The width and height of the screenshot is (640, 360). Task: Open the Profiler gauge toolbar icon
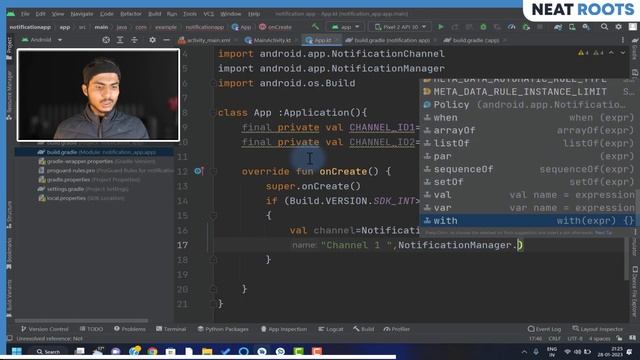pyautogui.click(x=511, y=27)
